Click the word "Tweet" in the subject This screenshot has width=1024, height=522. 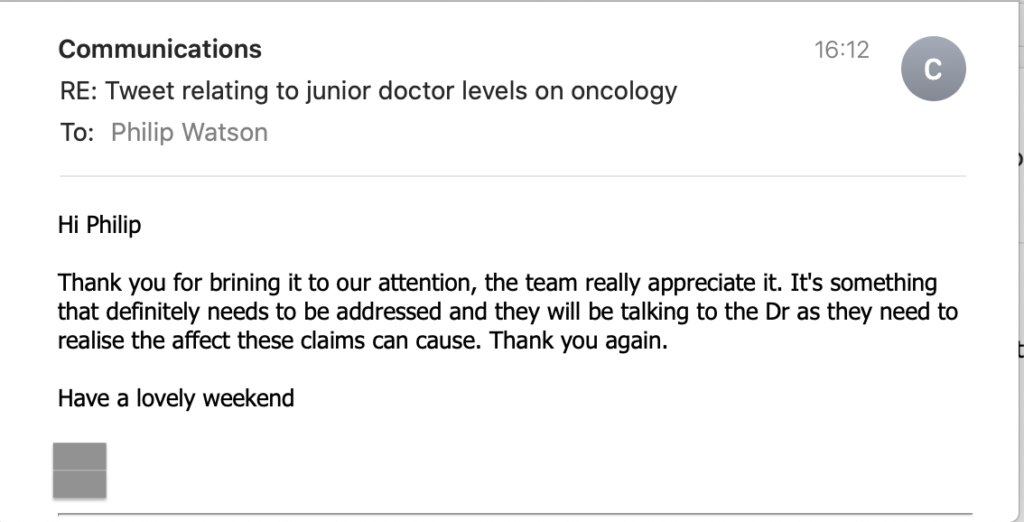click(139, 91)
